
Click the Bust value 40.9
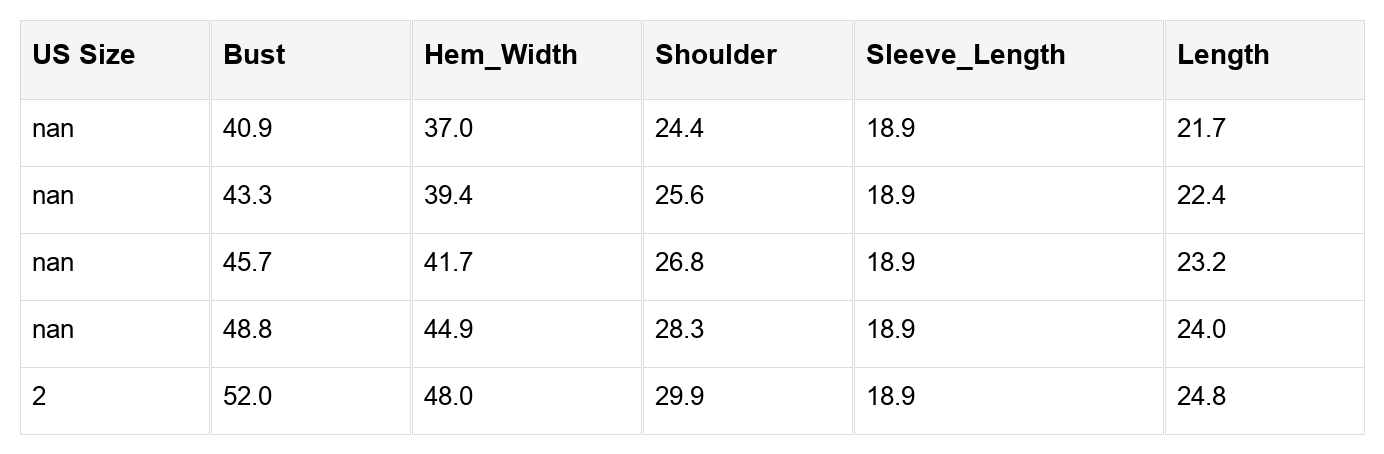247,129
